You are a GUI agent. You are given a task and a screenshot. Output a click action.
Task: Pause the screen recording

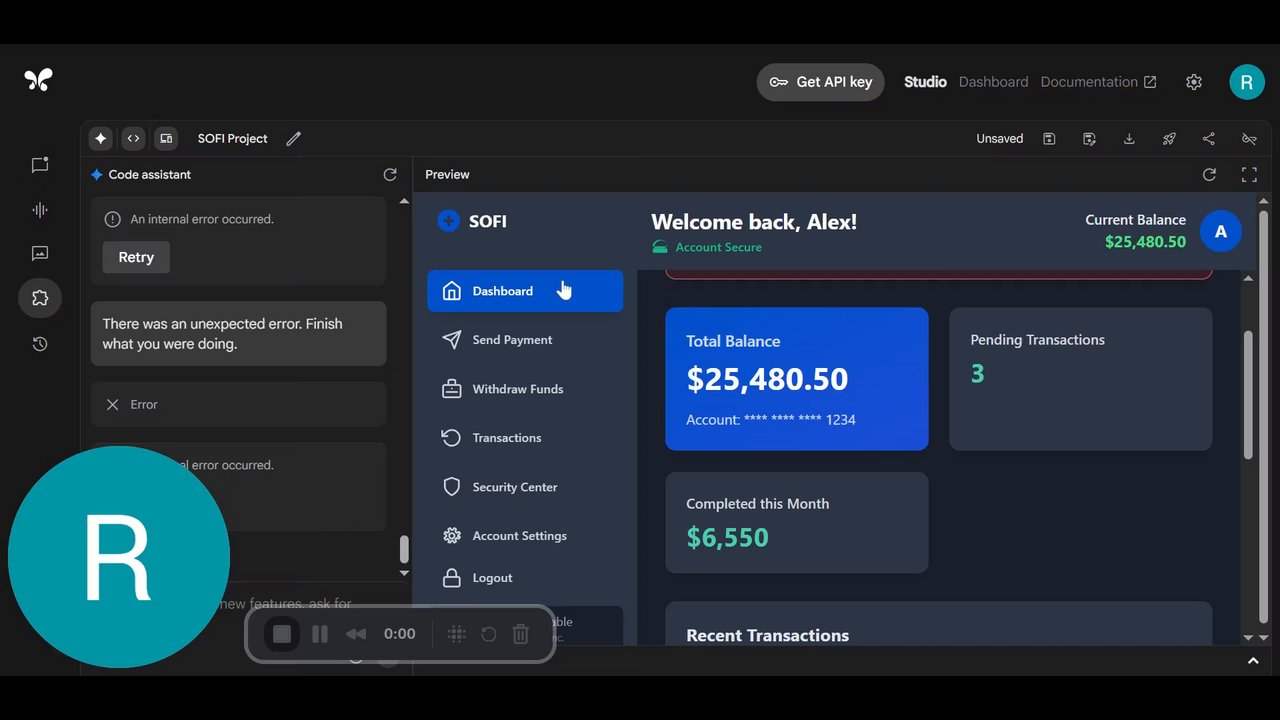click(x=320, y=634)
